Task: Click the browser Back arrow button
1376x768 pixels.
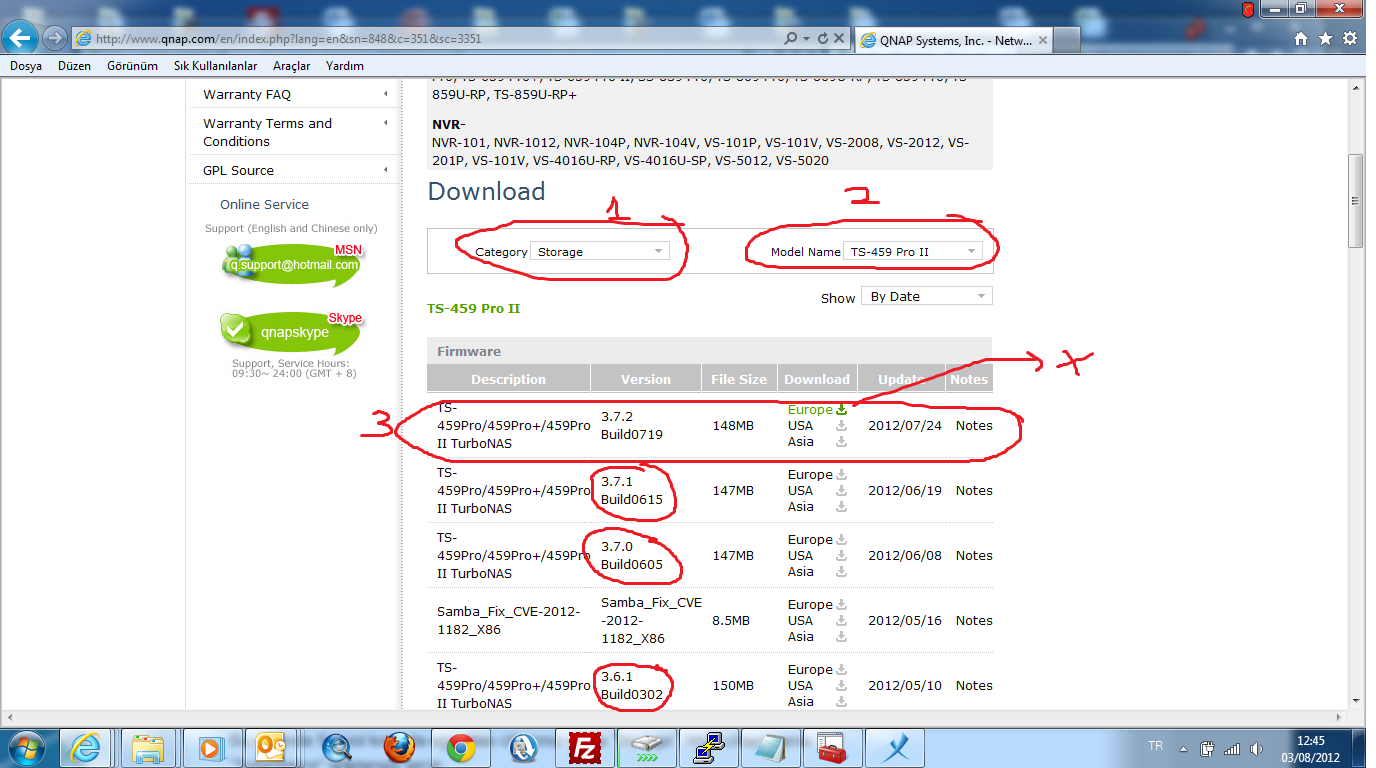Action: (x=22, y=38)
